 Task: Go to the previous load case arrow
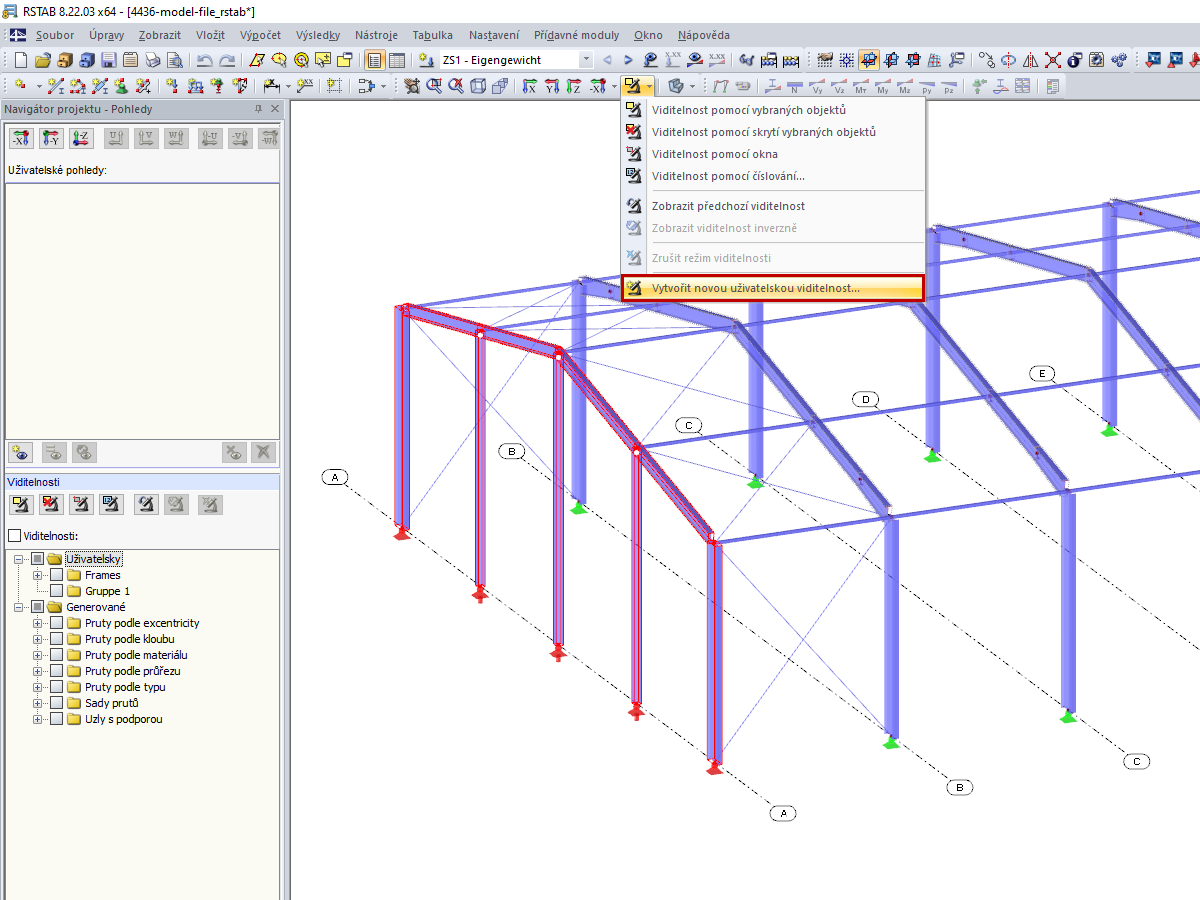click(x=607, y=60)
